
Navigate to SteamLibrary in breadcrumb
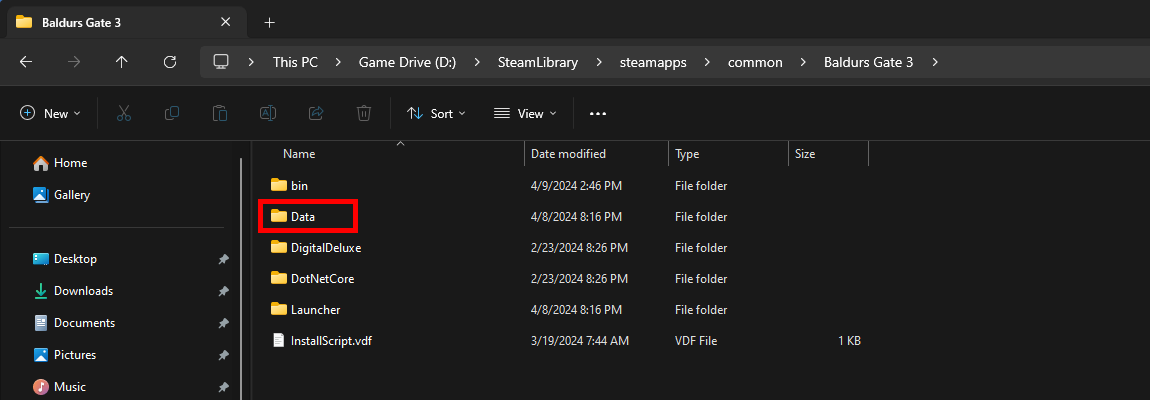538,62
